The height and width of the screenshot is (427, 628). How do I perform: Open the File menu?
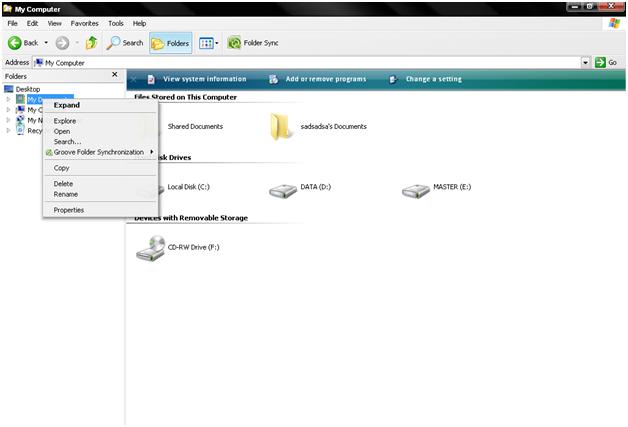point(12,23)
